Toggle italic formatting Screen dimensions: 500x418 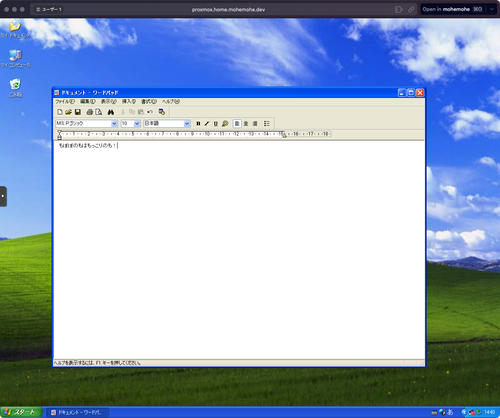tap(207, 124)
